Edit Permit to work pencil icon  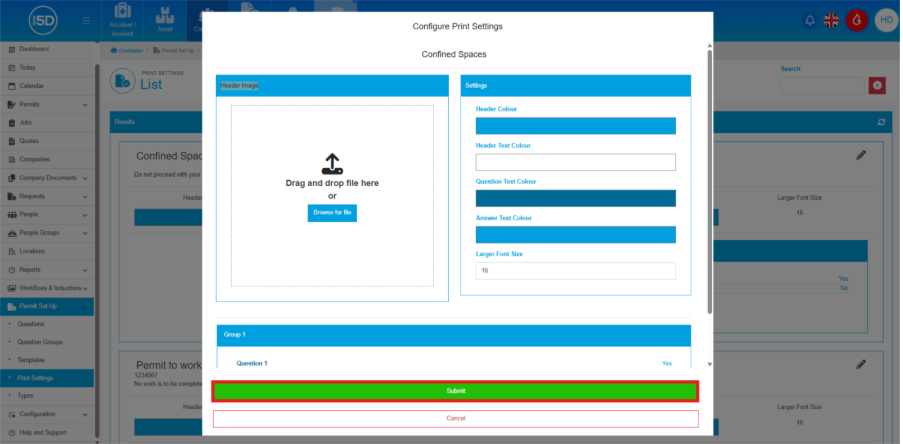tap(861, 364)
